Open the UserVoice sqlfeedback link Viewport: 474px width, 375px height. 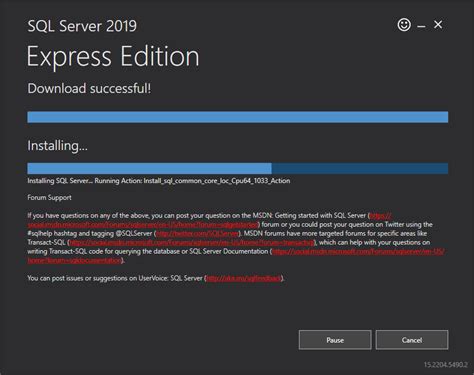(244, 278)
